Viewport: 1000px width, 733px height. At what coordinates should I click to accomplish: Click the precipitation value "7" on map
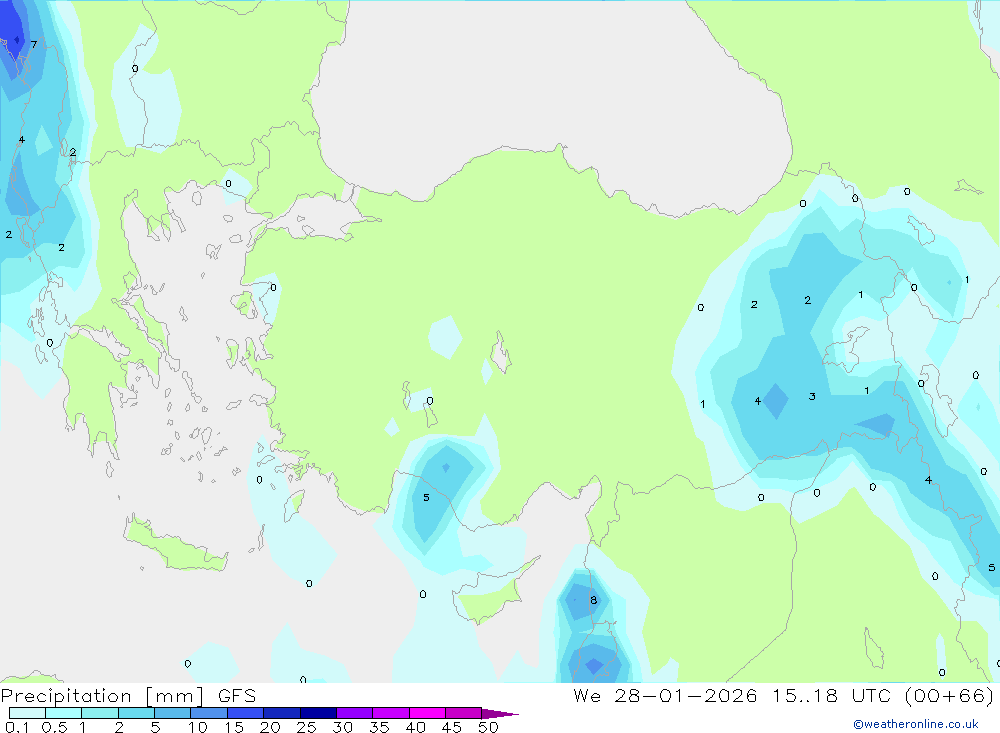(x=34, y=45)
